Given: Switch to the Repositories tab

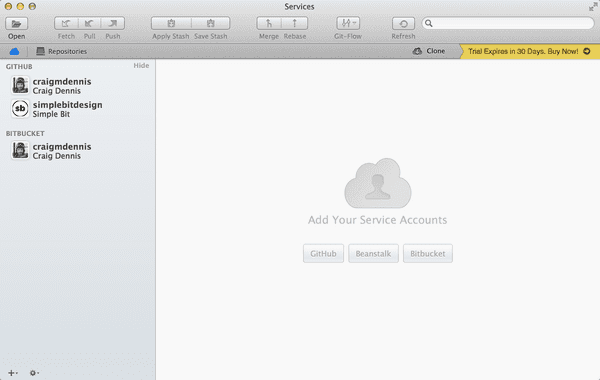Looking at the screenshot, I should click(x=62, y=51).
